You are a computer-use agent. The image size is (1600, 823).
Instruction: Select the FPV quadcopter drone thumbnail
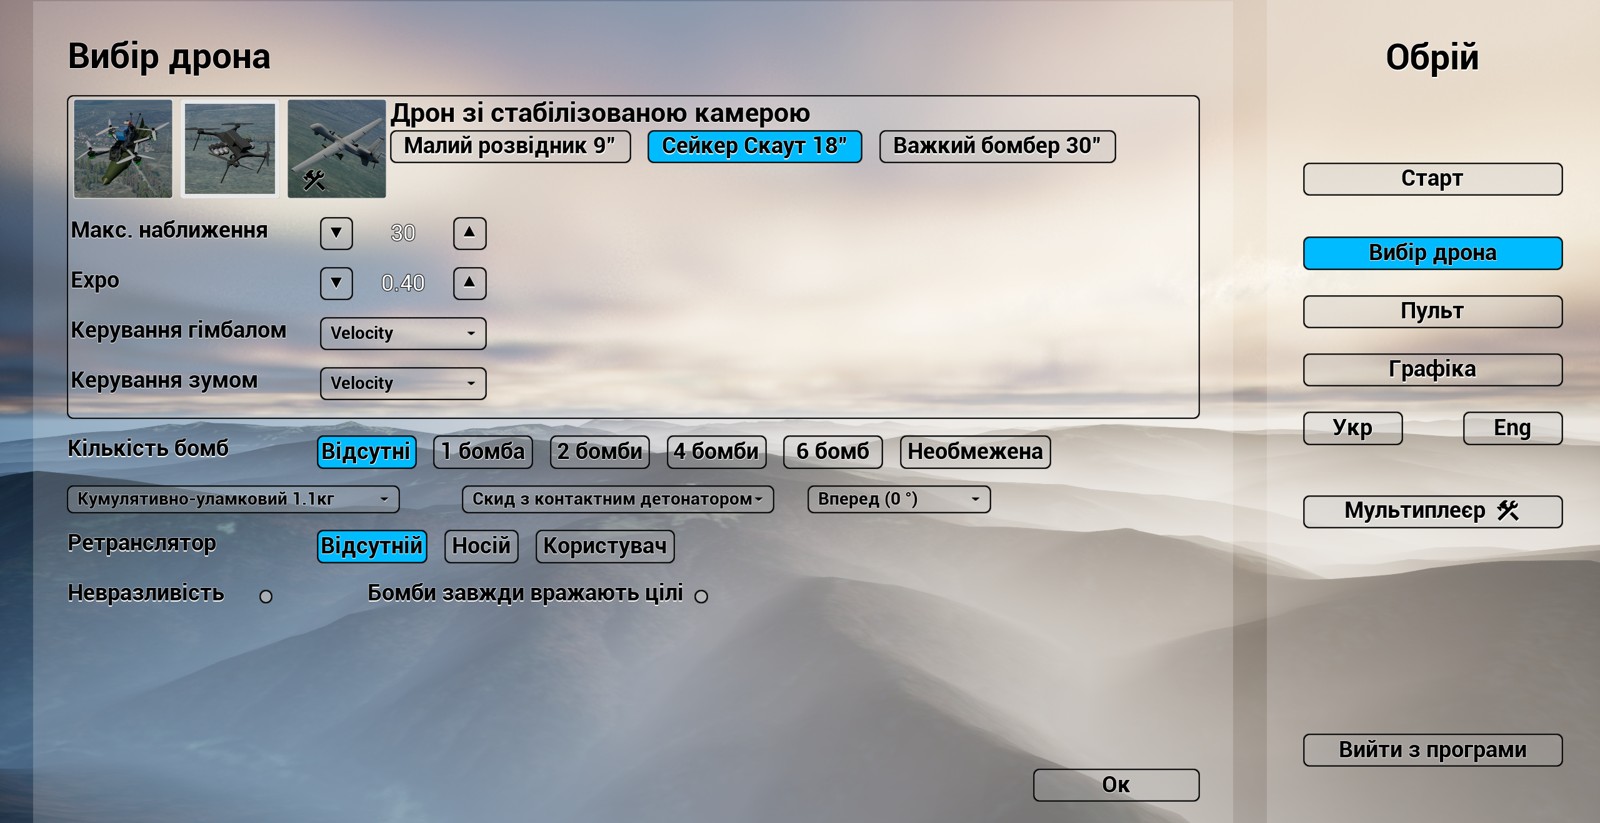pyautogui.click(x=123, y=148)
